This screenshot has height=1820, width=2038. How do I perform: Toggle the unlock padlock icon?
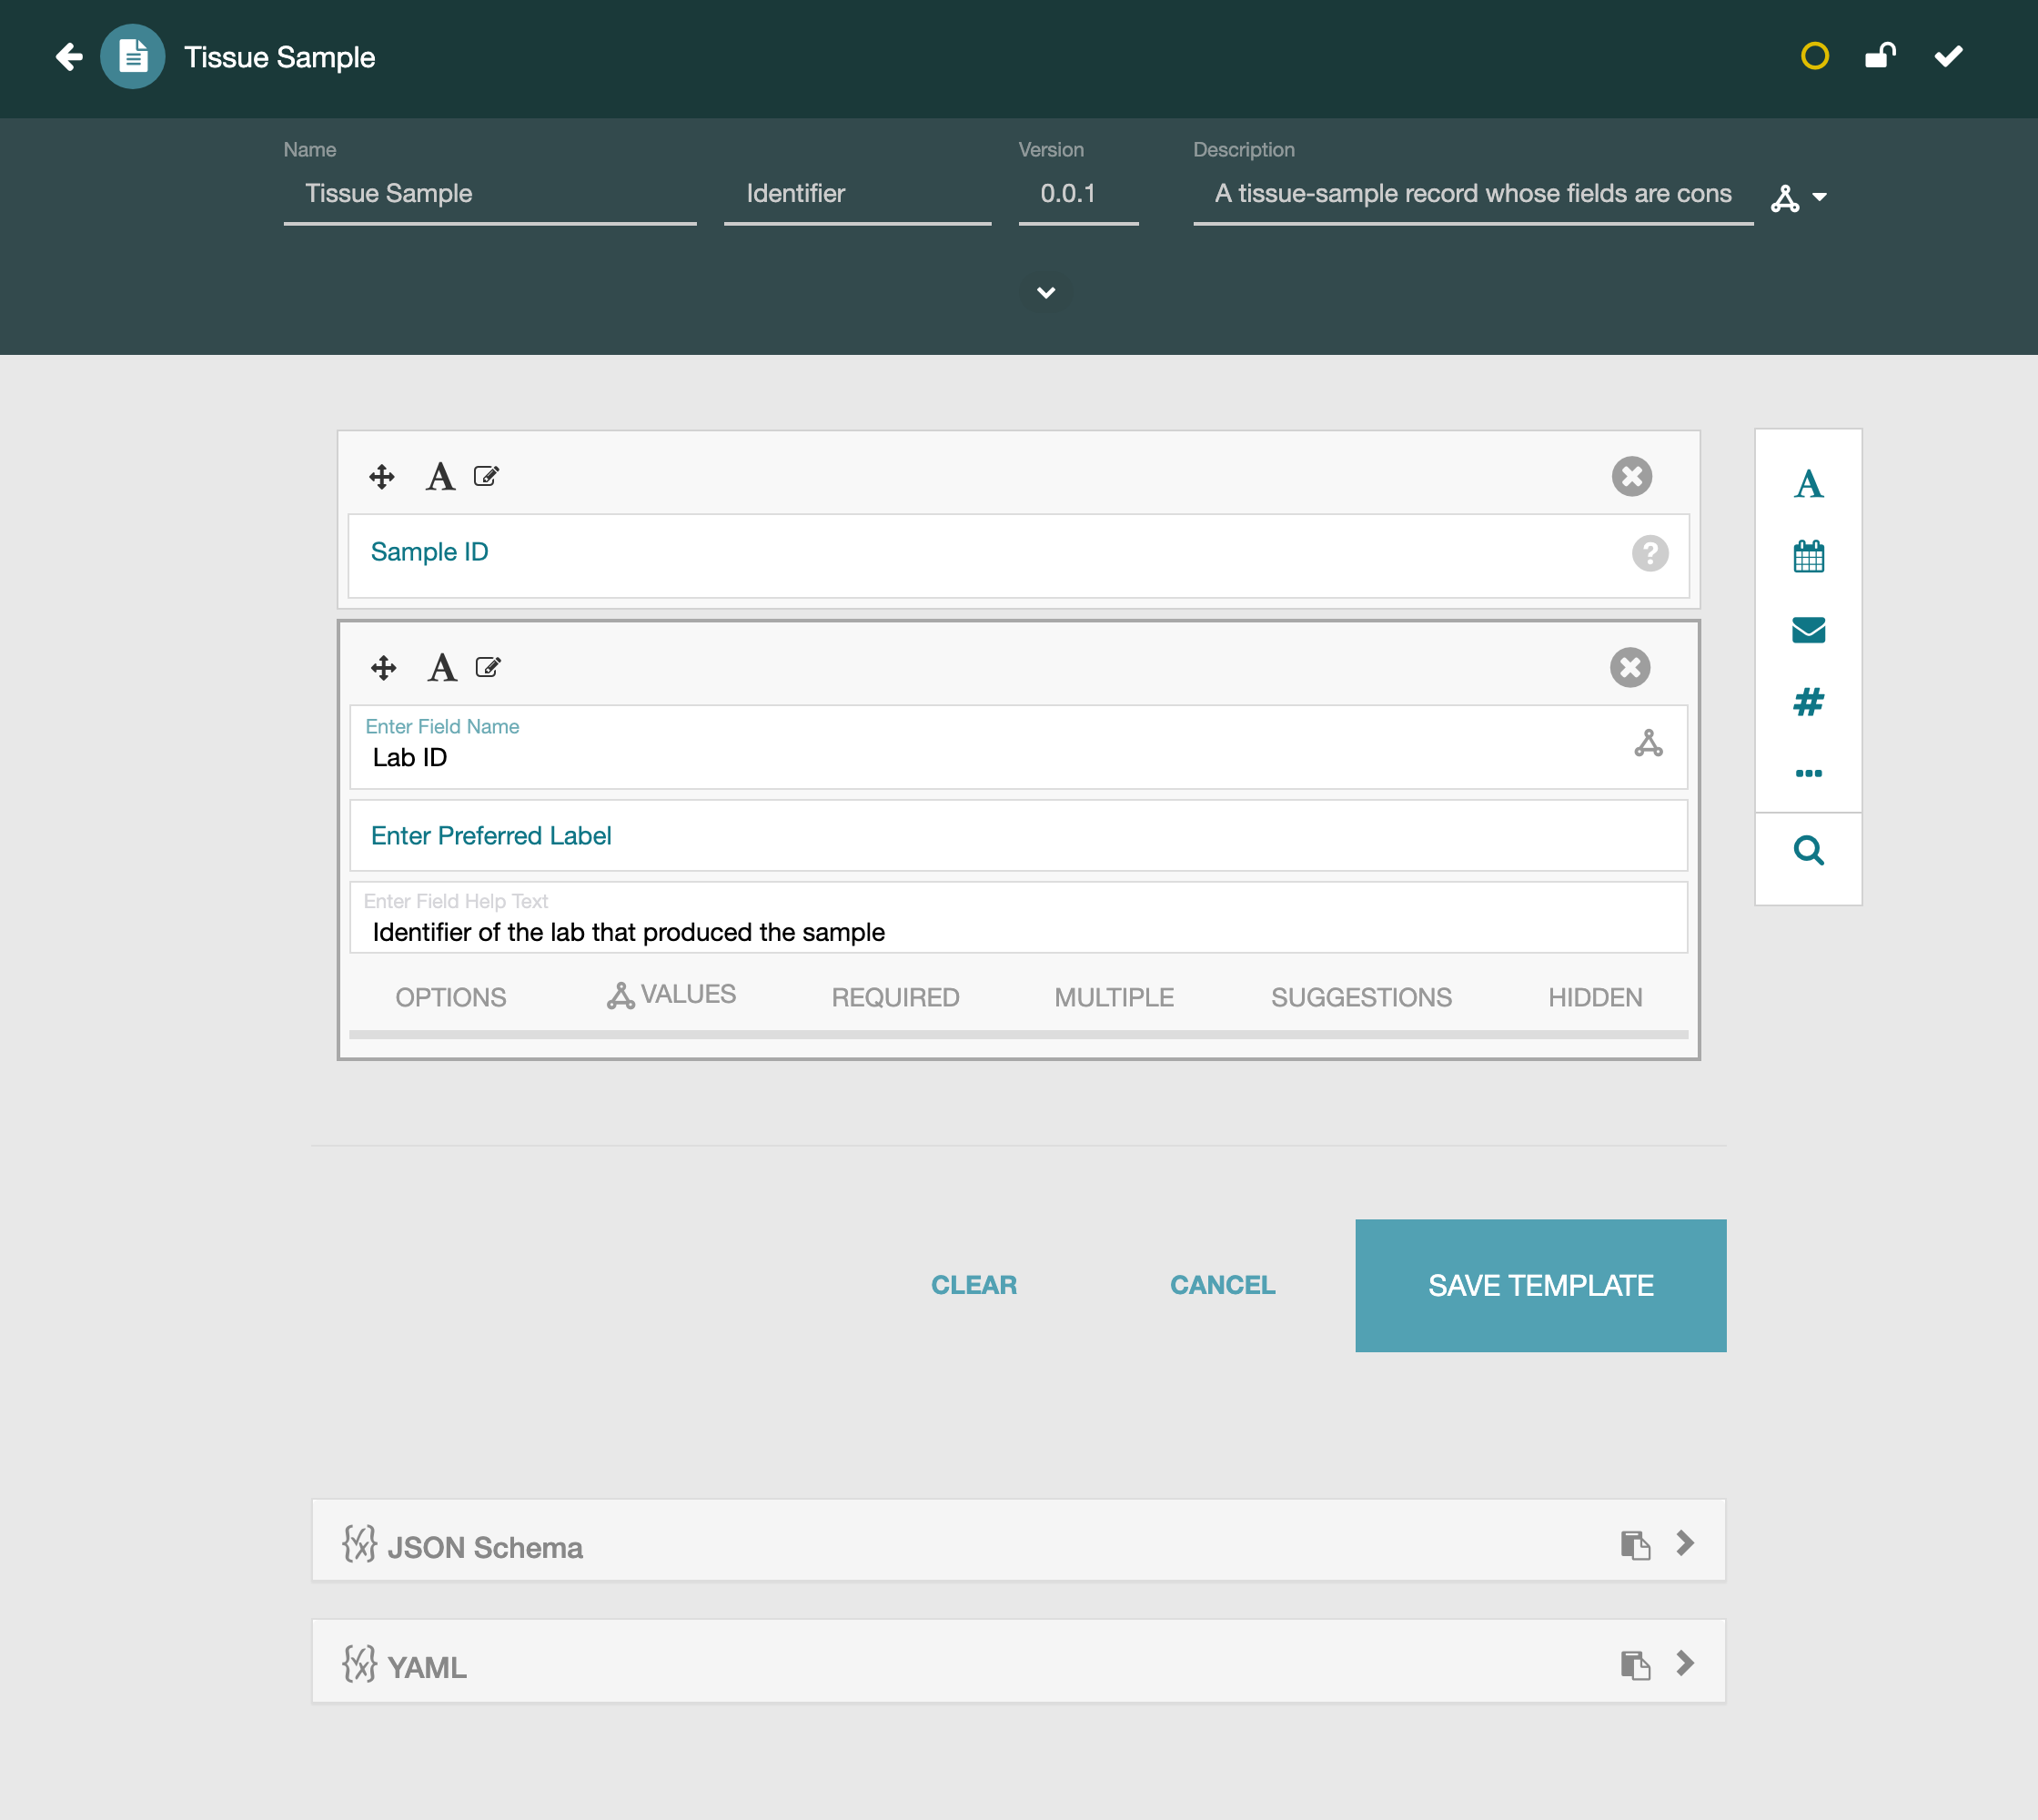tap(1880, 56)
